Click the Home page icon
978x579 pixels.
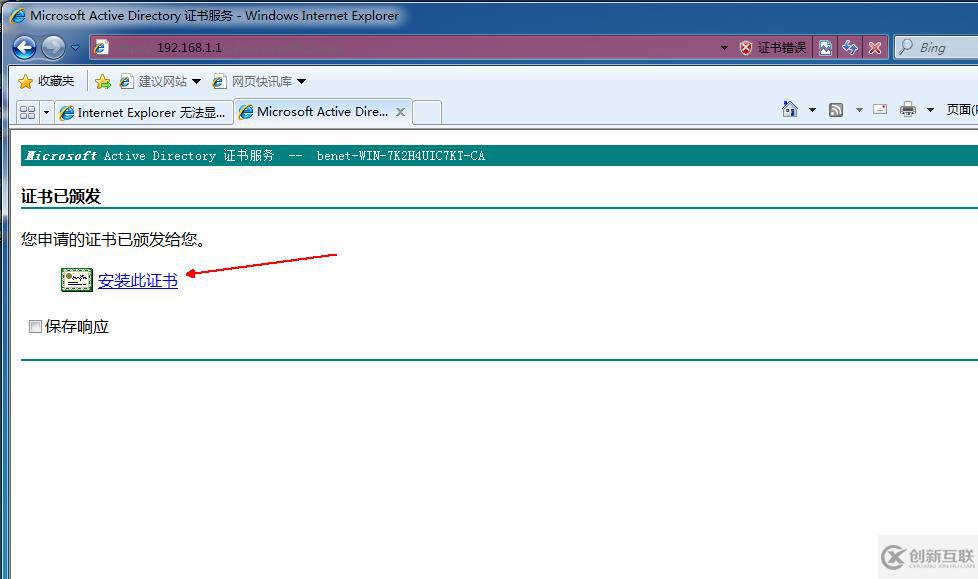(x=790, y=110)
